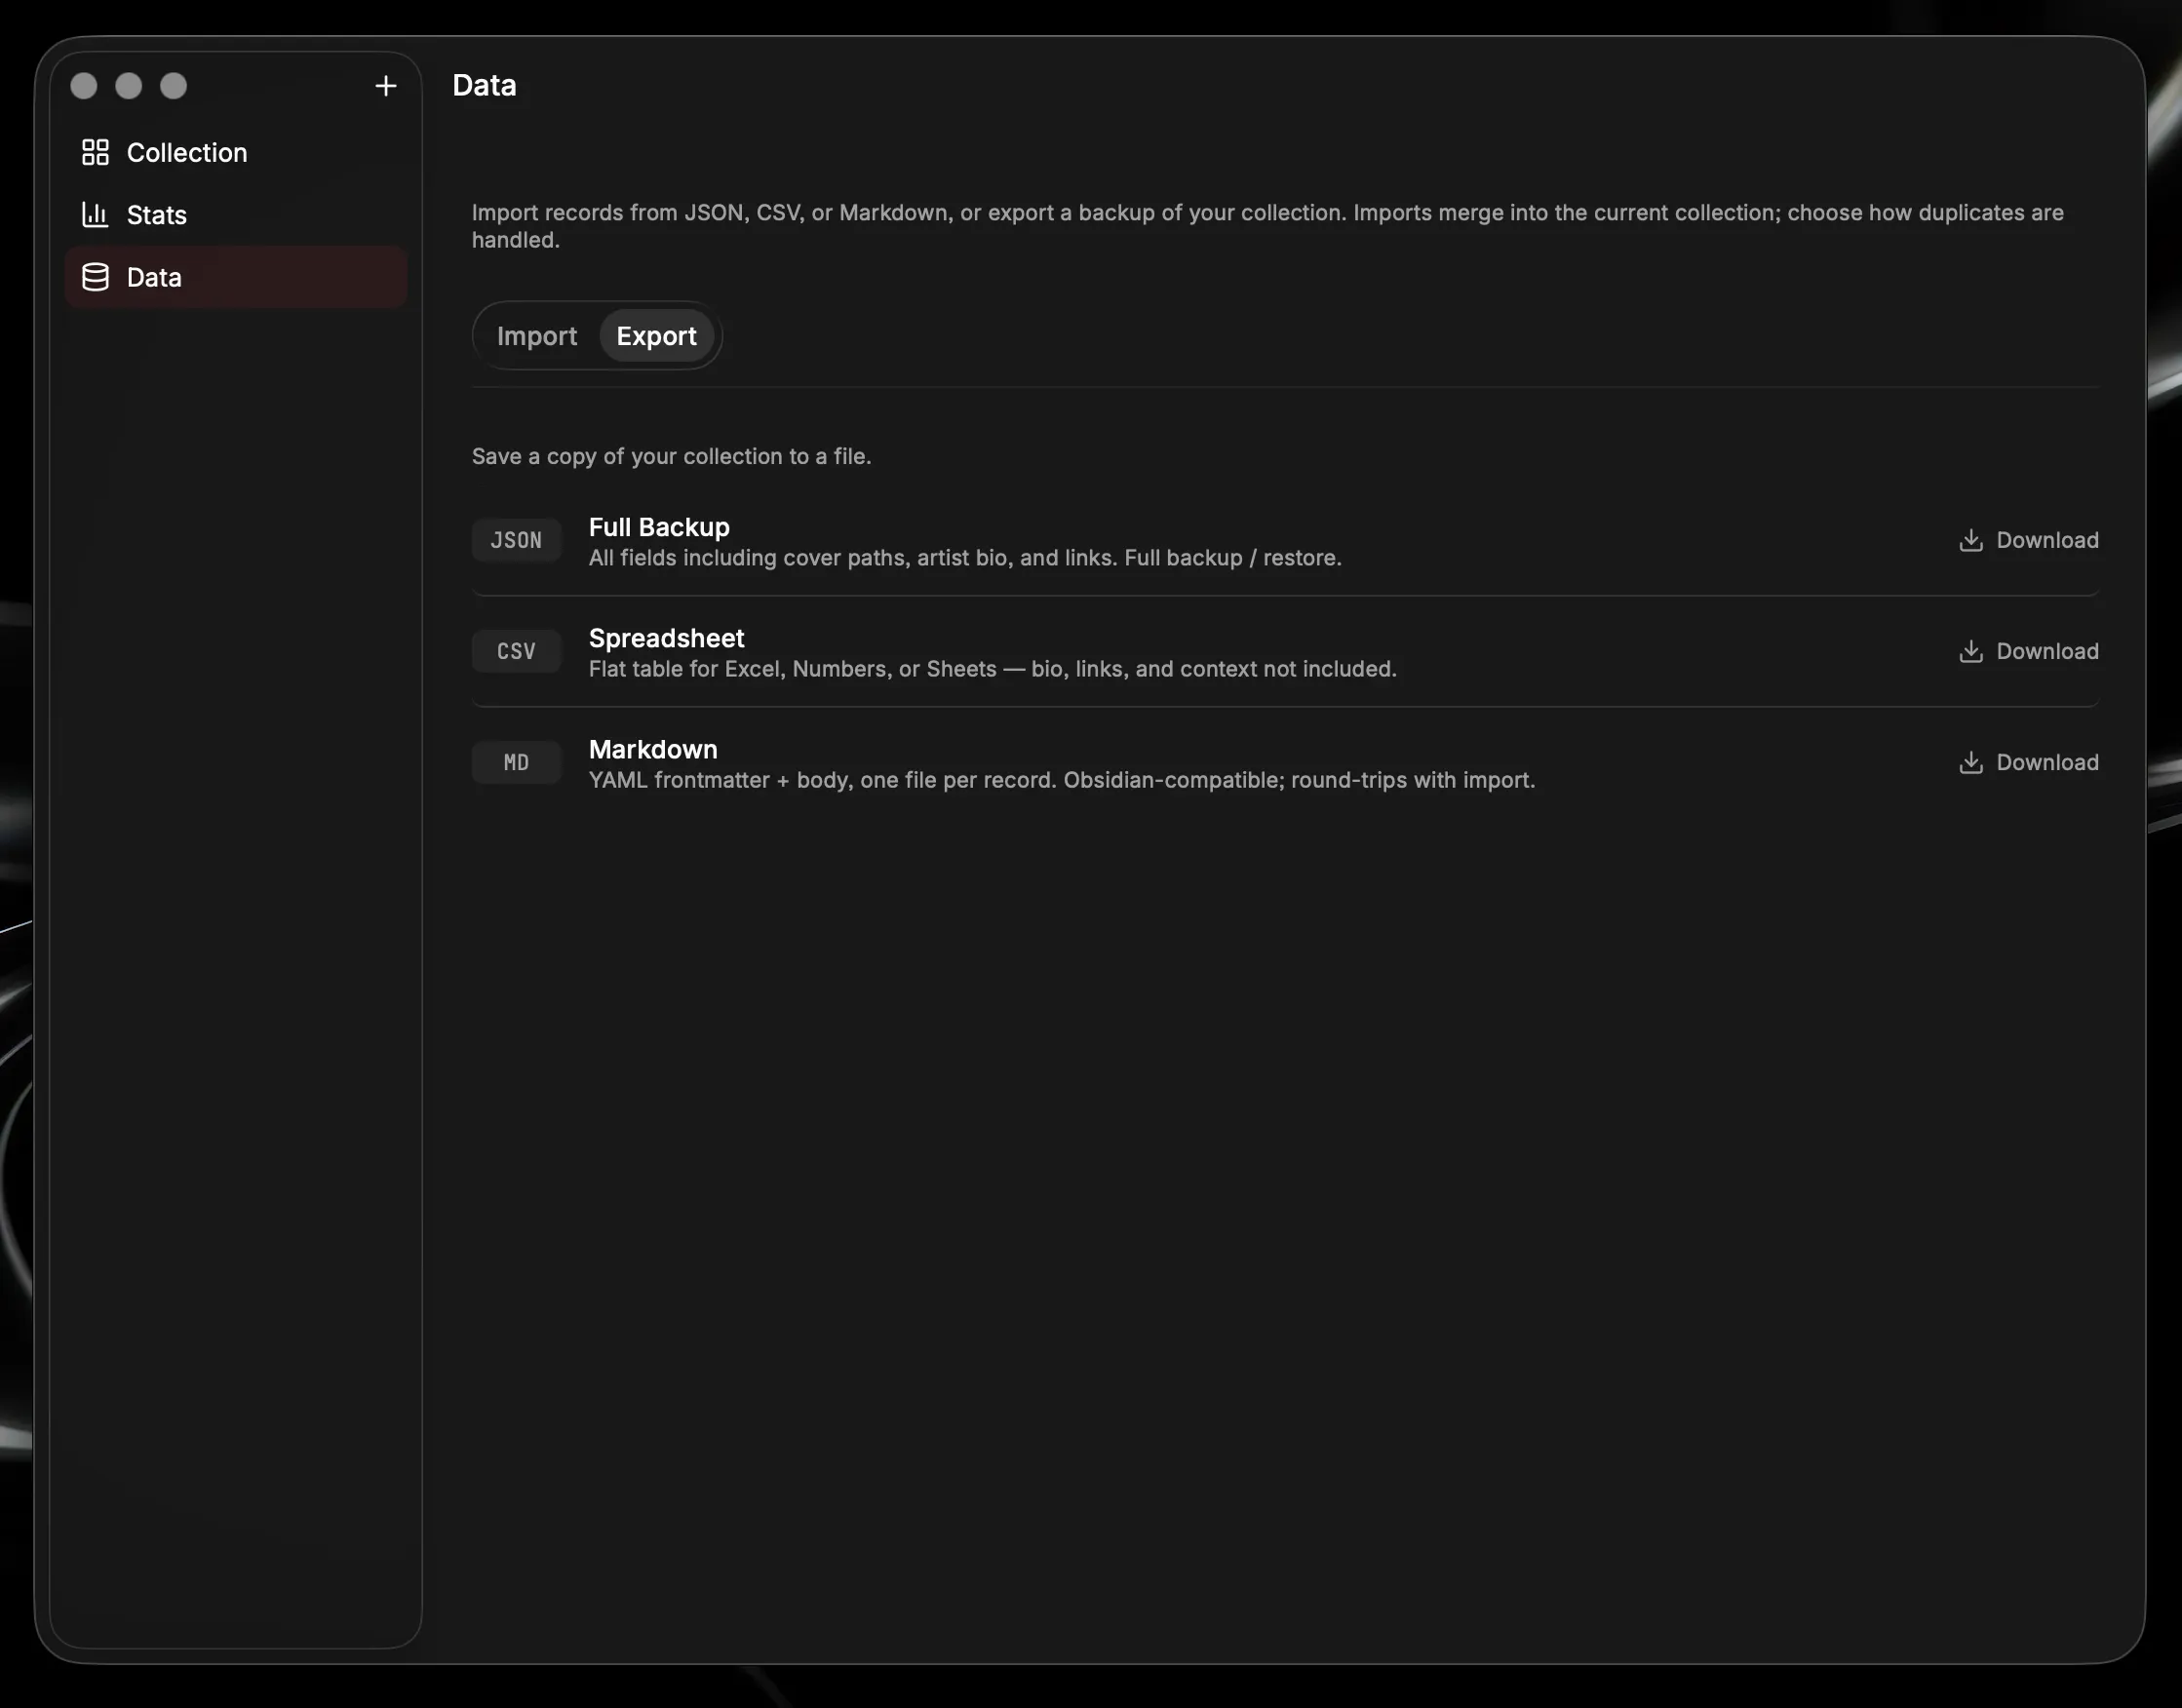Open the Stats section in the sidebar
The width and height of the screenshot is (2182, 1708).
pos(236,214)
